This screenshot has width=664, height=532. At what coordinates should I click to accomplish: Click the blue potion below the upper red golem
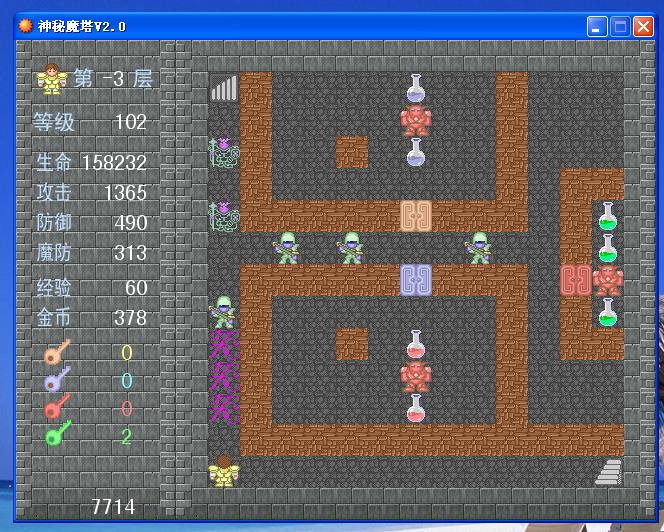(416, 152)
